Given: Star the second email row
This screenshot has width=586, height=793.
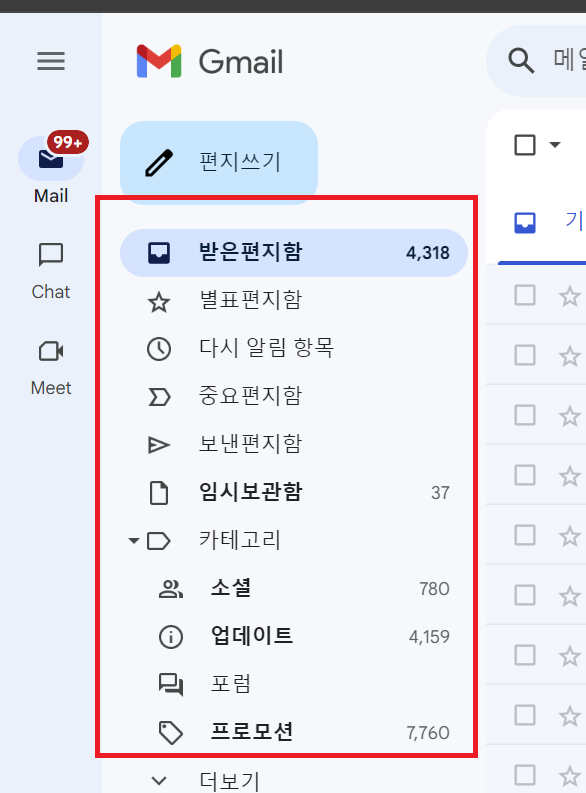Looking at the screenshot, I should [570, 357].
